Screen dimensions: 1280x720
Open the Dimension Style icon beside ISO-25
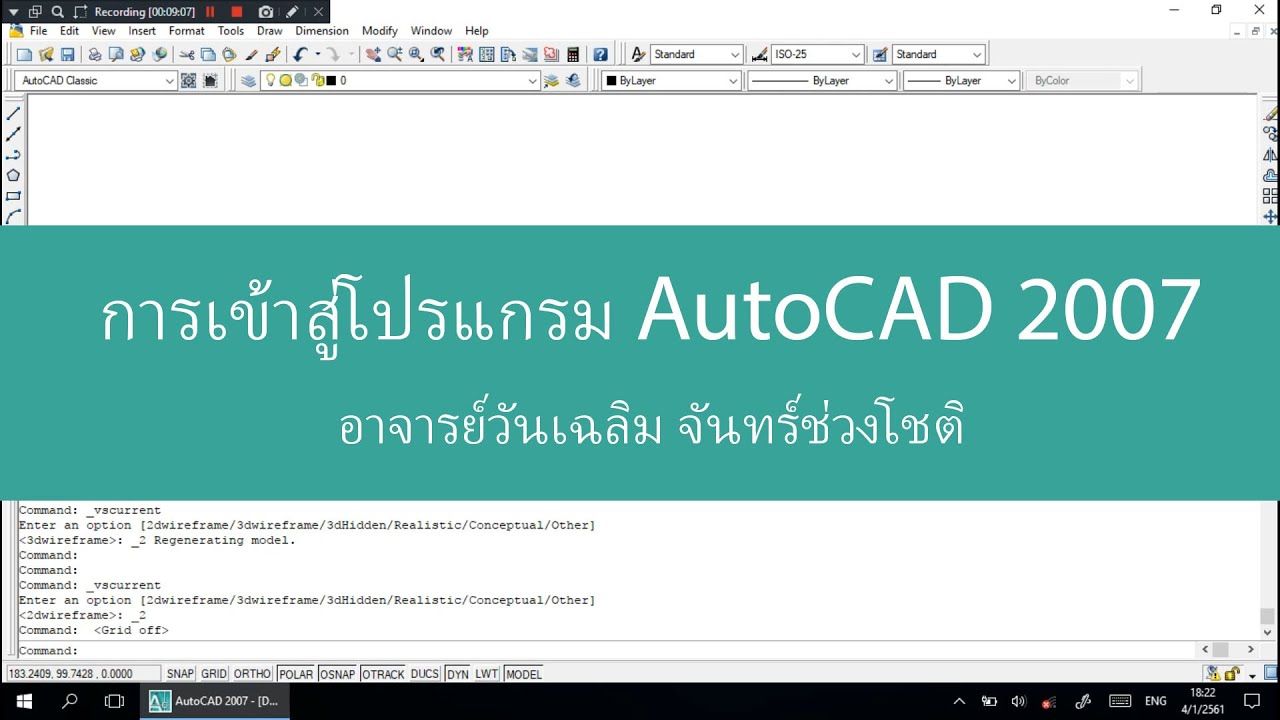pos(759,55)
